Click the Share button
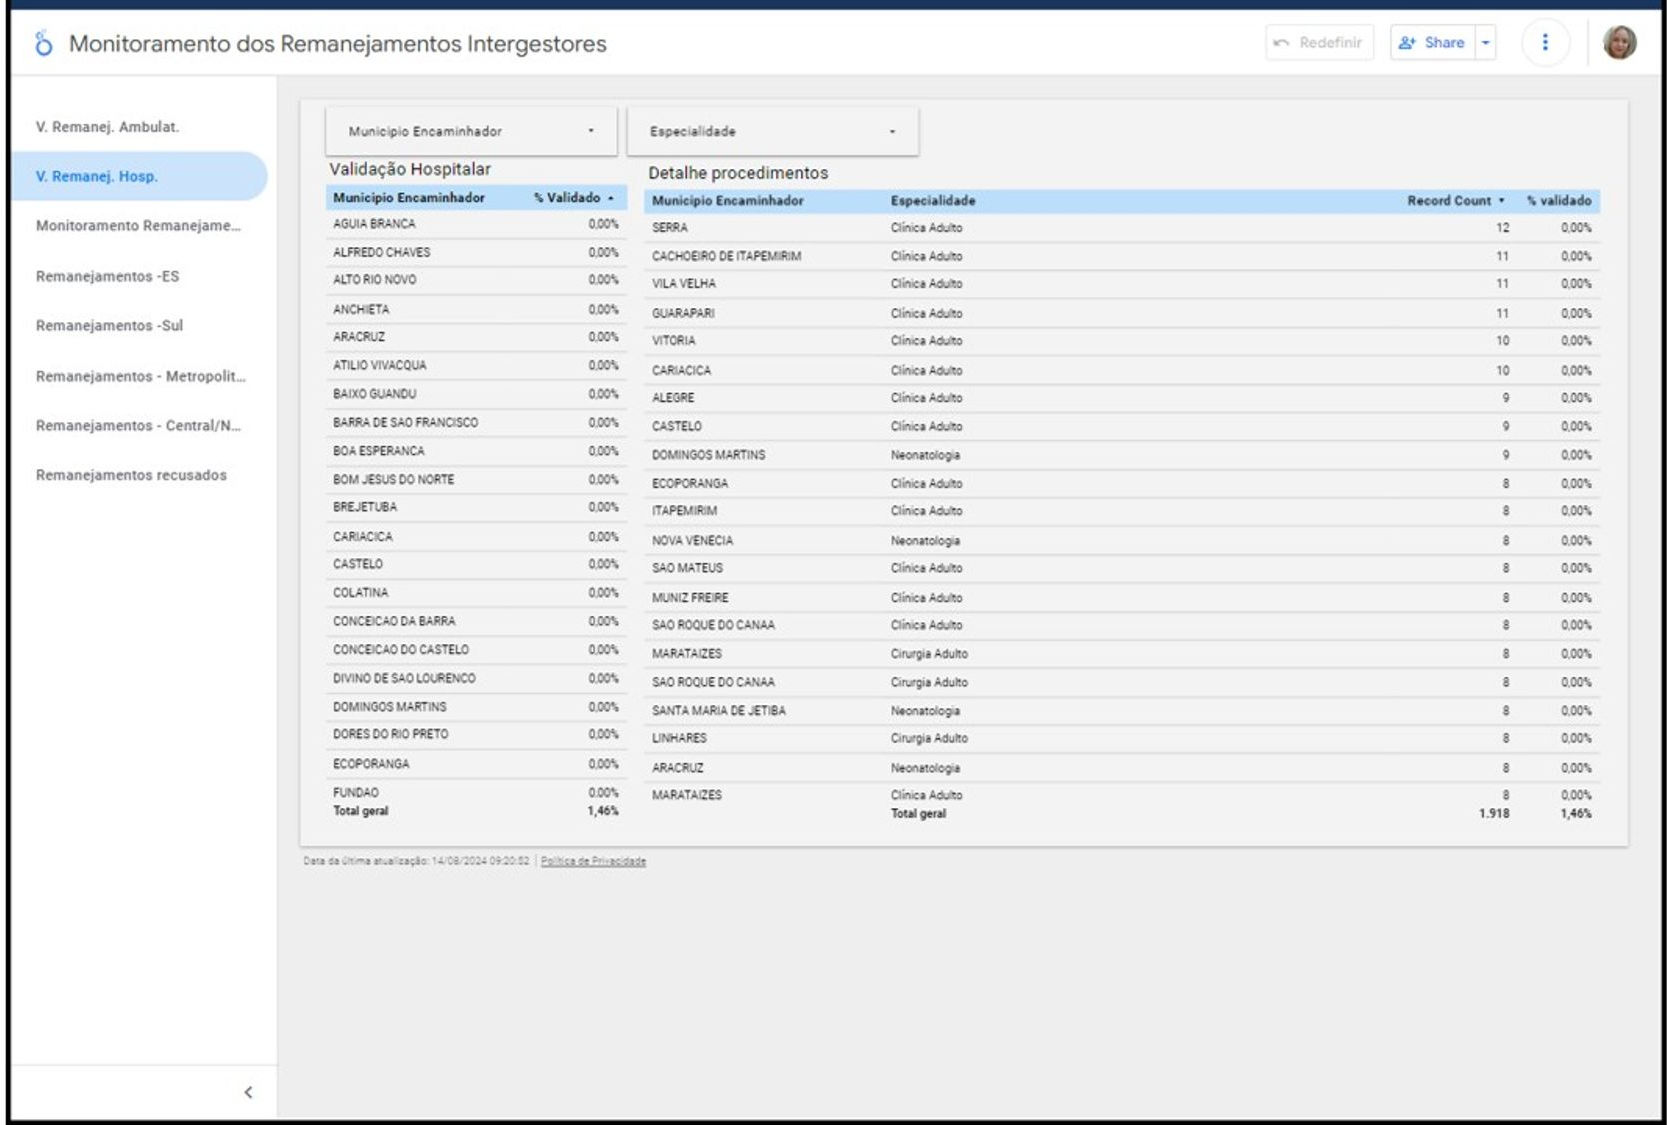 click(x=1432, y=43)
